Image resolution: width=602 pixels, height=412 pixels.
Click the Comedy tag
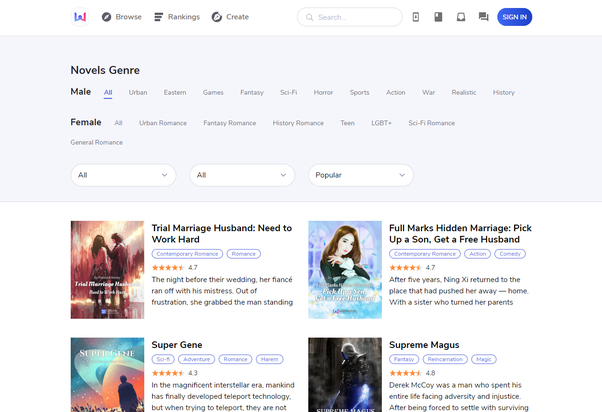tap(510, 254)
